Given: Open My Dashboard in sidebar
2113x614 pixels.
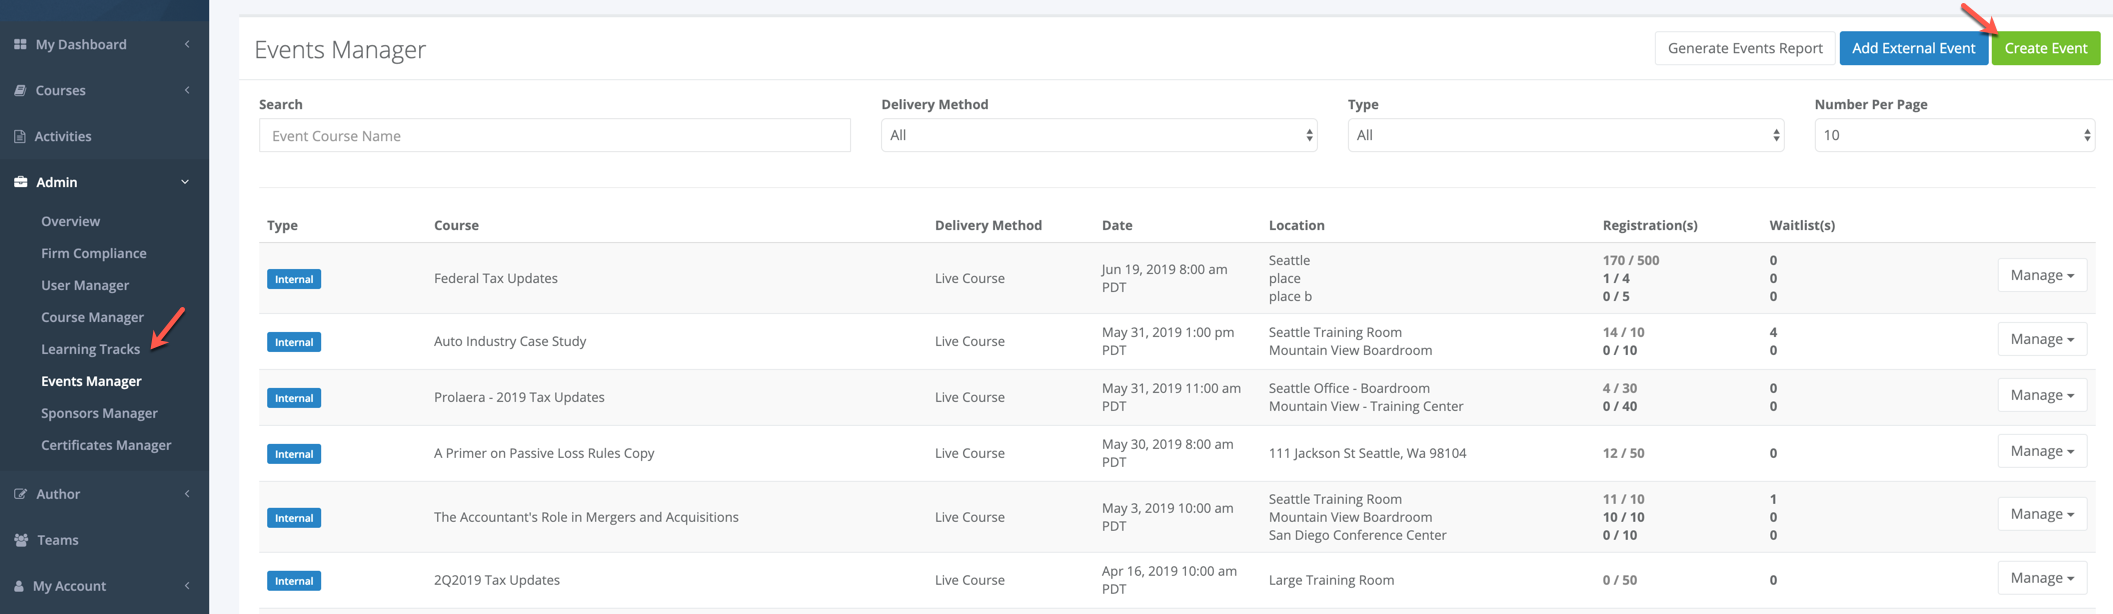Looking at the screenshot, I should [81, 44].
